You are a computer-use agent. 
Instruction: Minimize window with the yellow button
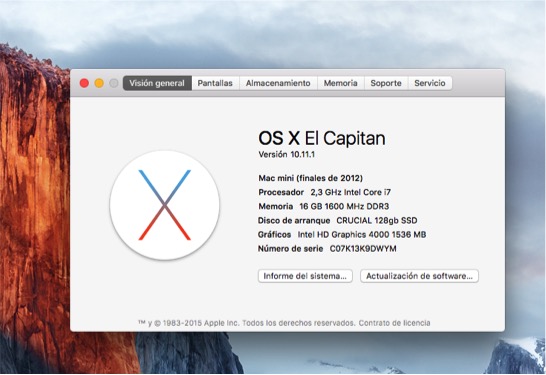[99, 83]
